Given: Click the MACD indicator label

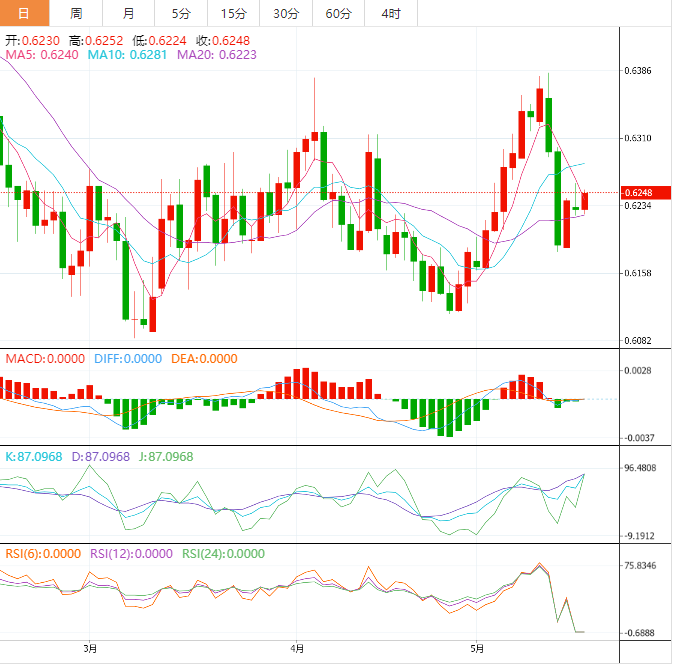Looking at the screenshot, I should click(45, 359).
